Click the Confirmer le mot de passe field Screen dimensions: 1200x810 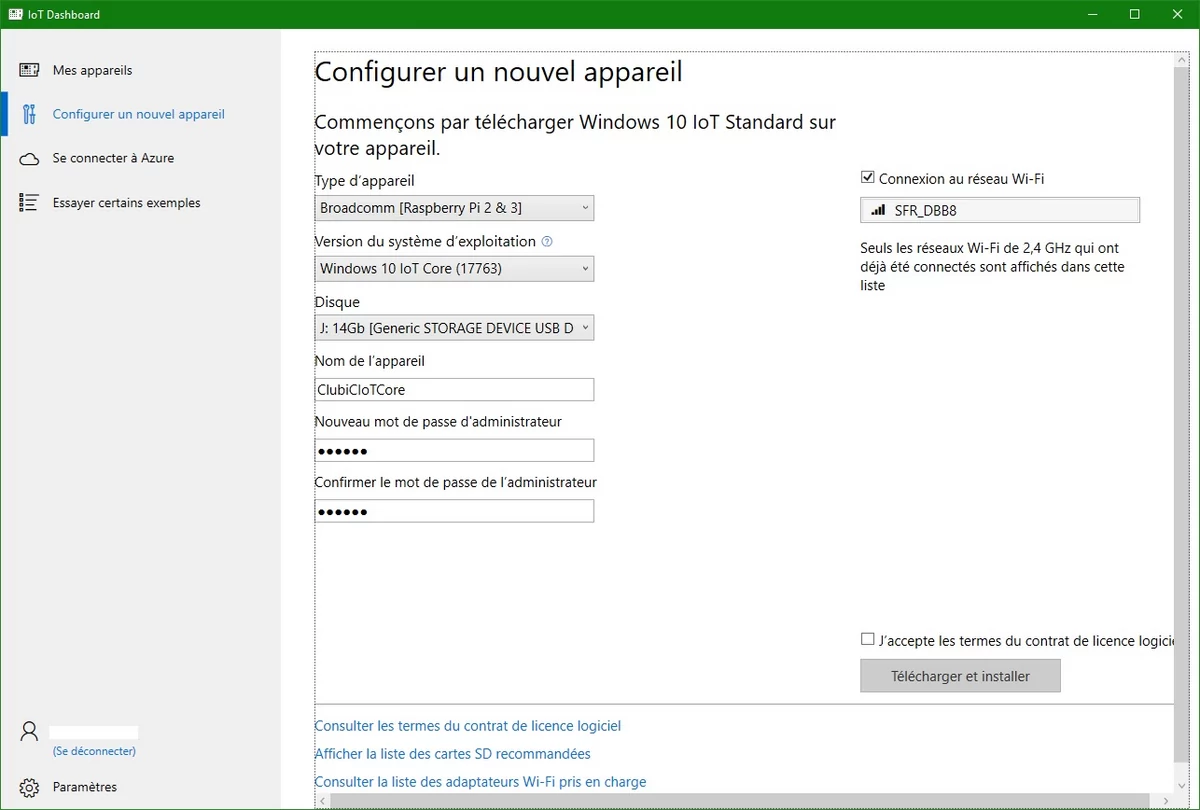coord(454,511)
